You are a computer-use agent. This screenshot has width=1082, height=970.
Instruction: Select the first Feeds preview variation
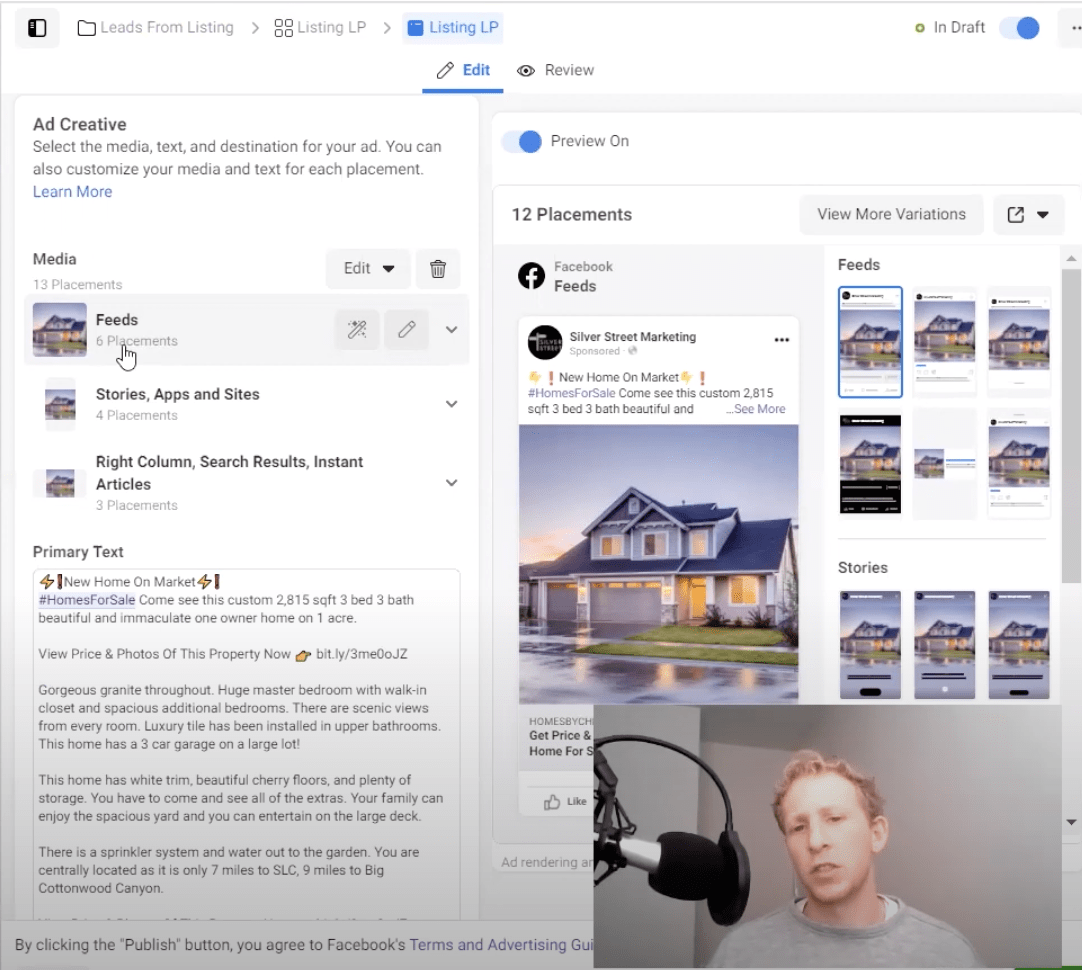(870, 342)
